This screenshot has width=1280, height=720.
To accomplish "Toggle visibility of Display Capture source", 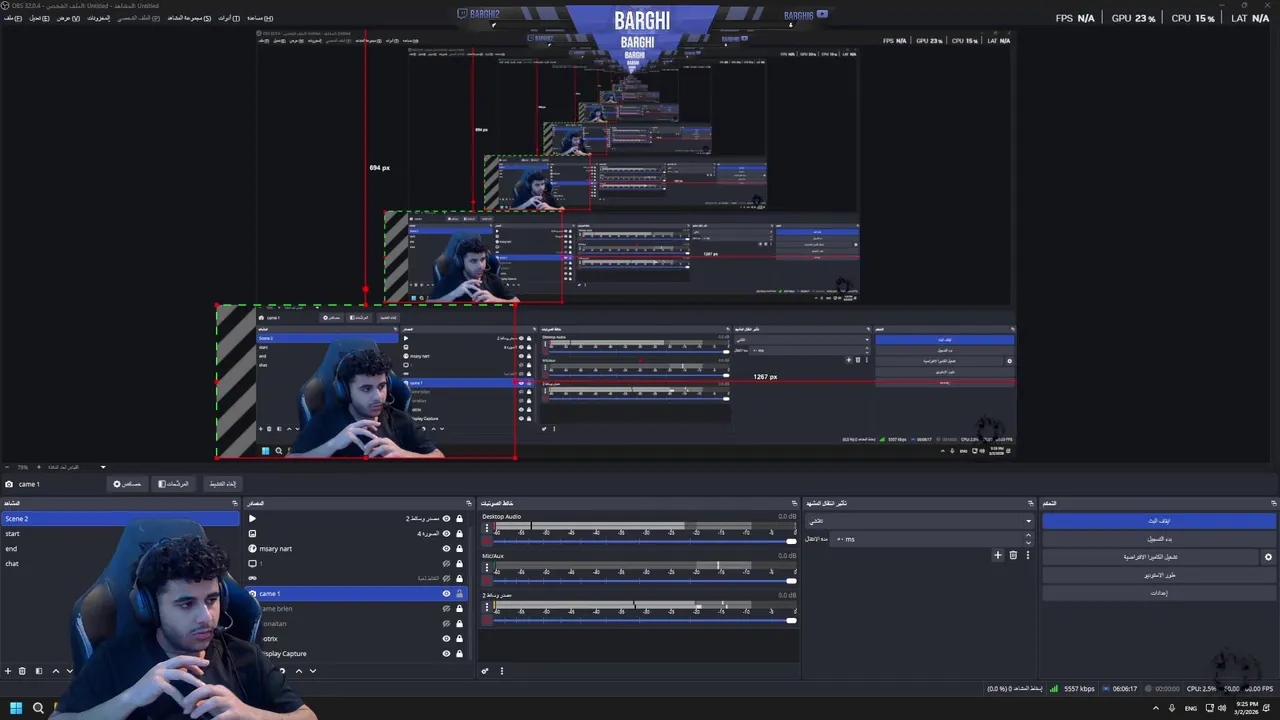I will pyautogui.click(x=446, y=653).
